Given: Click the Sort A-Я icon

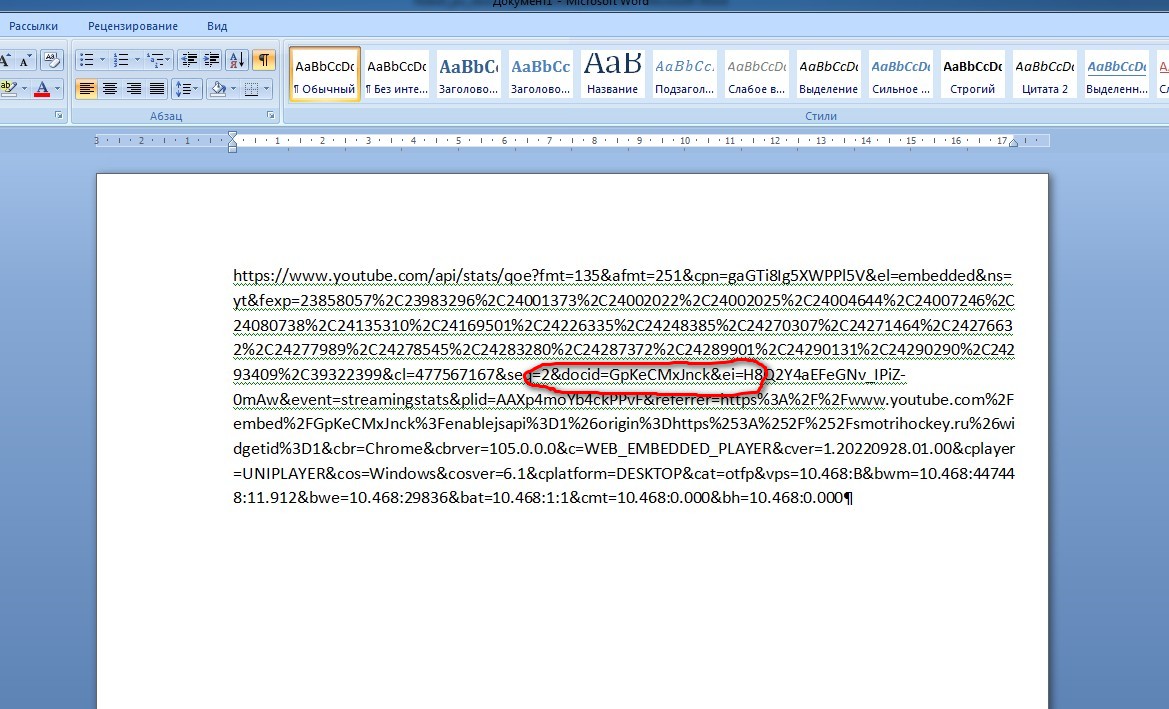Looking at the screenshot, I should point(236,60).
